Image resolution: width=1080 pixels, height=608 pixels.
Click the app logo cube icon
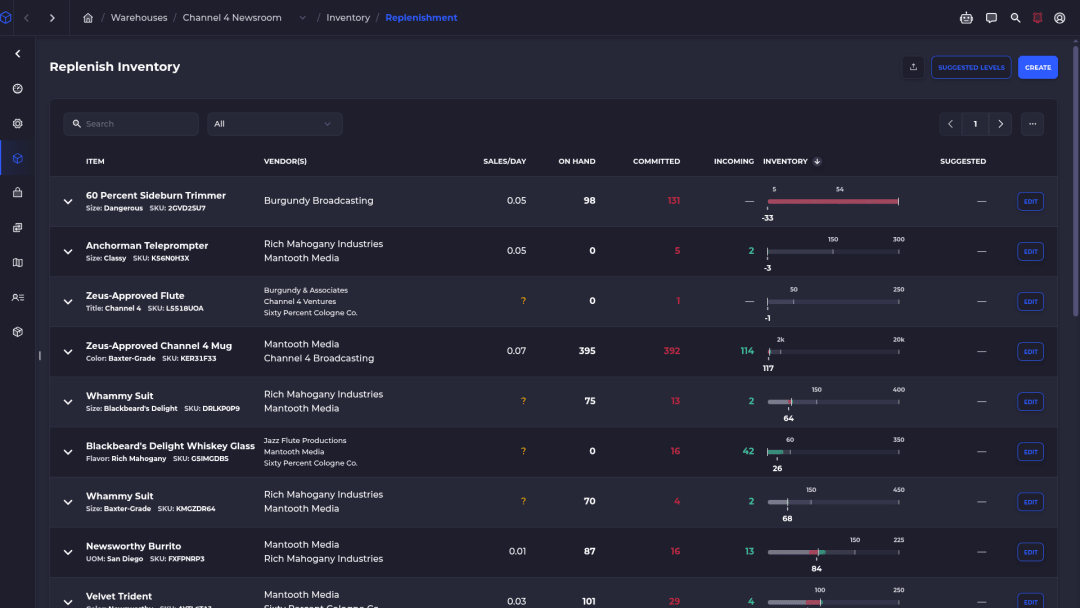point(6,18)
